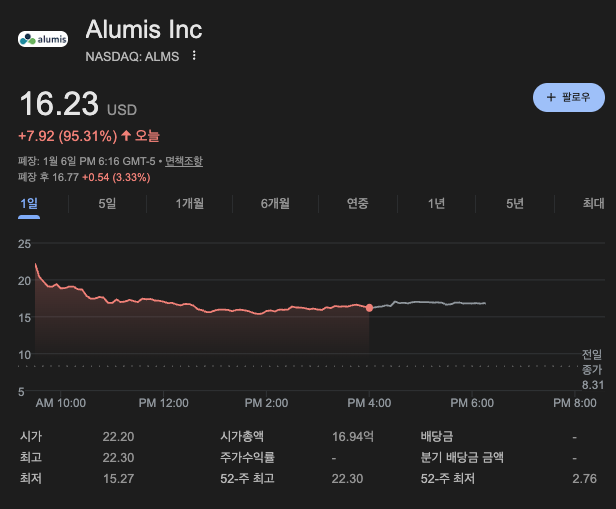616x509 pixels.
Task: Click the PM 6:00 axis label
Action: click(472, 403)
